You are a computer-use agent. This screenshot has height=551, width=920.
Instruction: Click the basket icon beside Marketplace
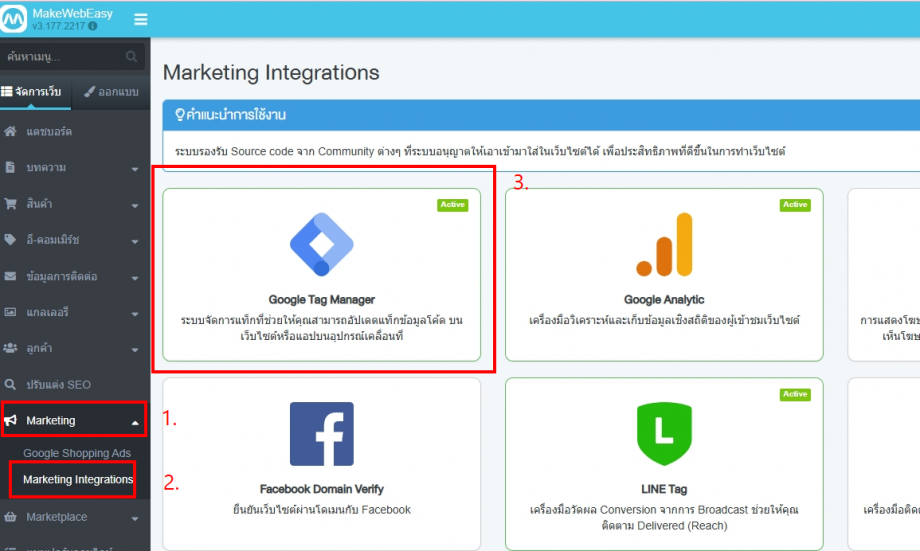point(11,517)
